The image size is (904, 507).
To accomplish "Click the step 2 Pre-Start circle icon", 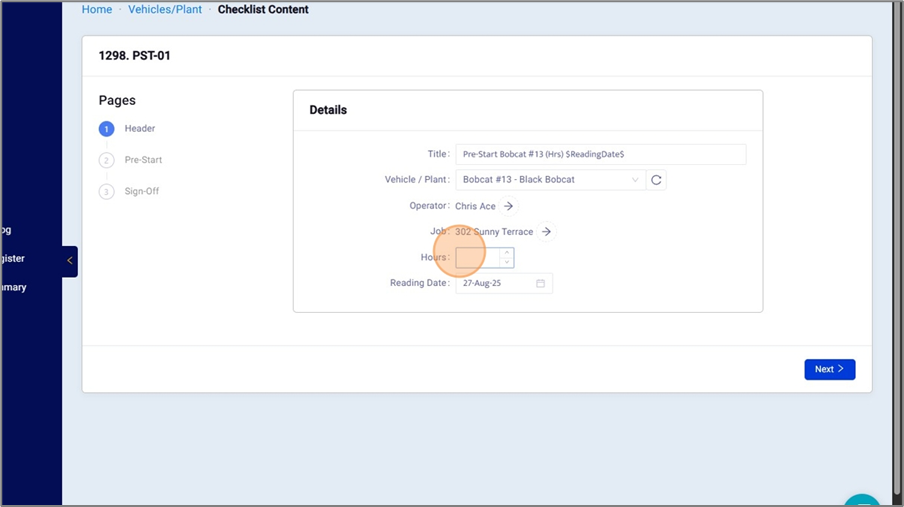I will (x=106, y=160).
